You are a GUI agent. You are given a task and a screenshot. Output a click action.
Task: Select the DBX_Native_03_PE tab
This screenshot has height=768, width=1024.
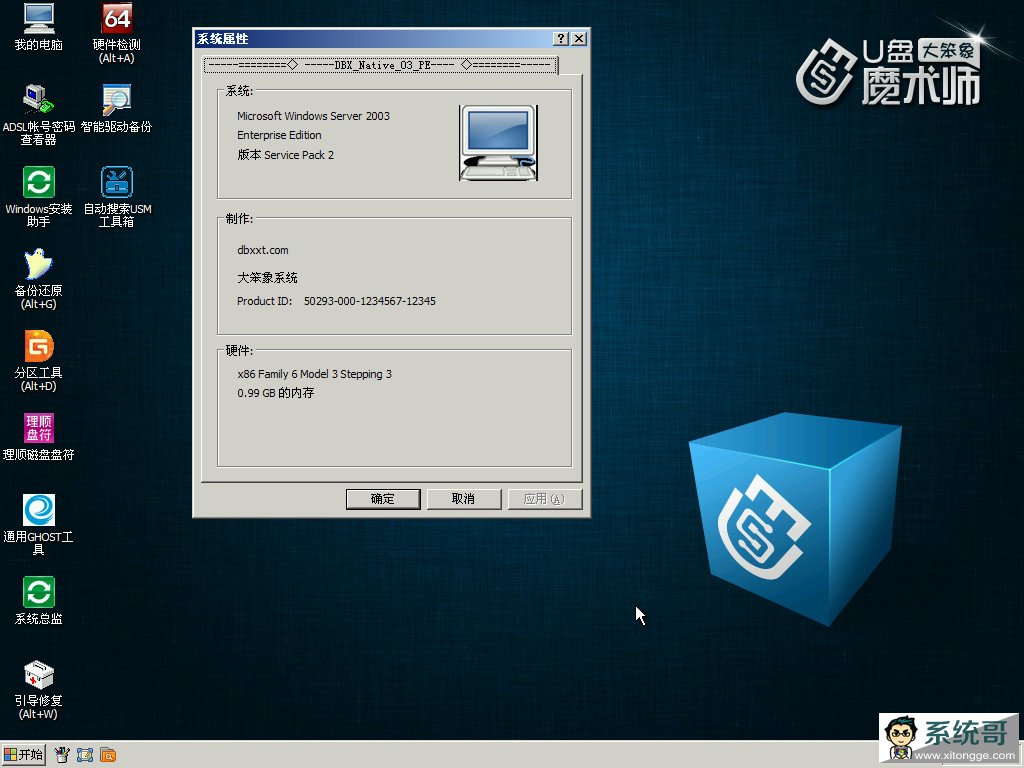coord(381,65)
